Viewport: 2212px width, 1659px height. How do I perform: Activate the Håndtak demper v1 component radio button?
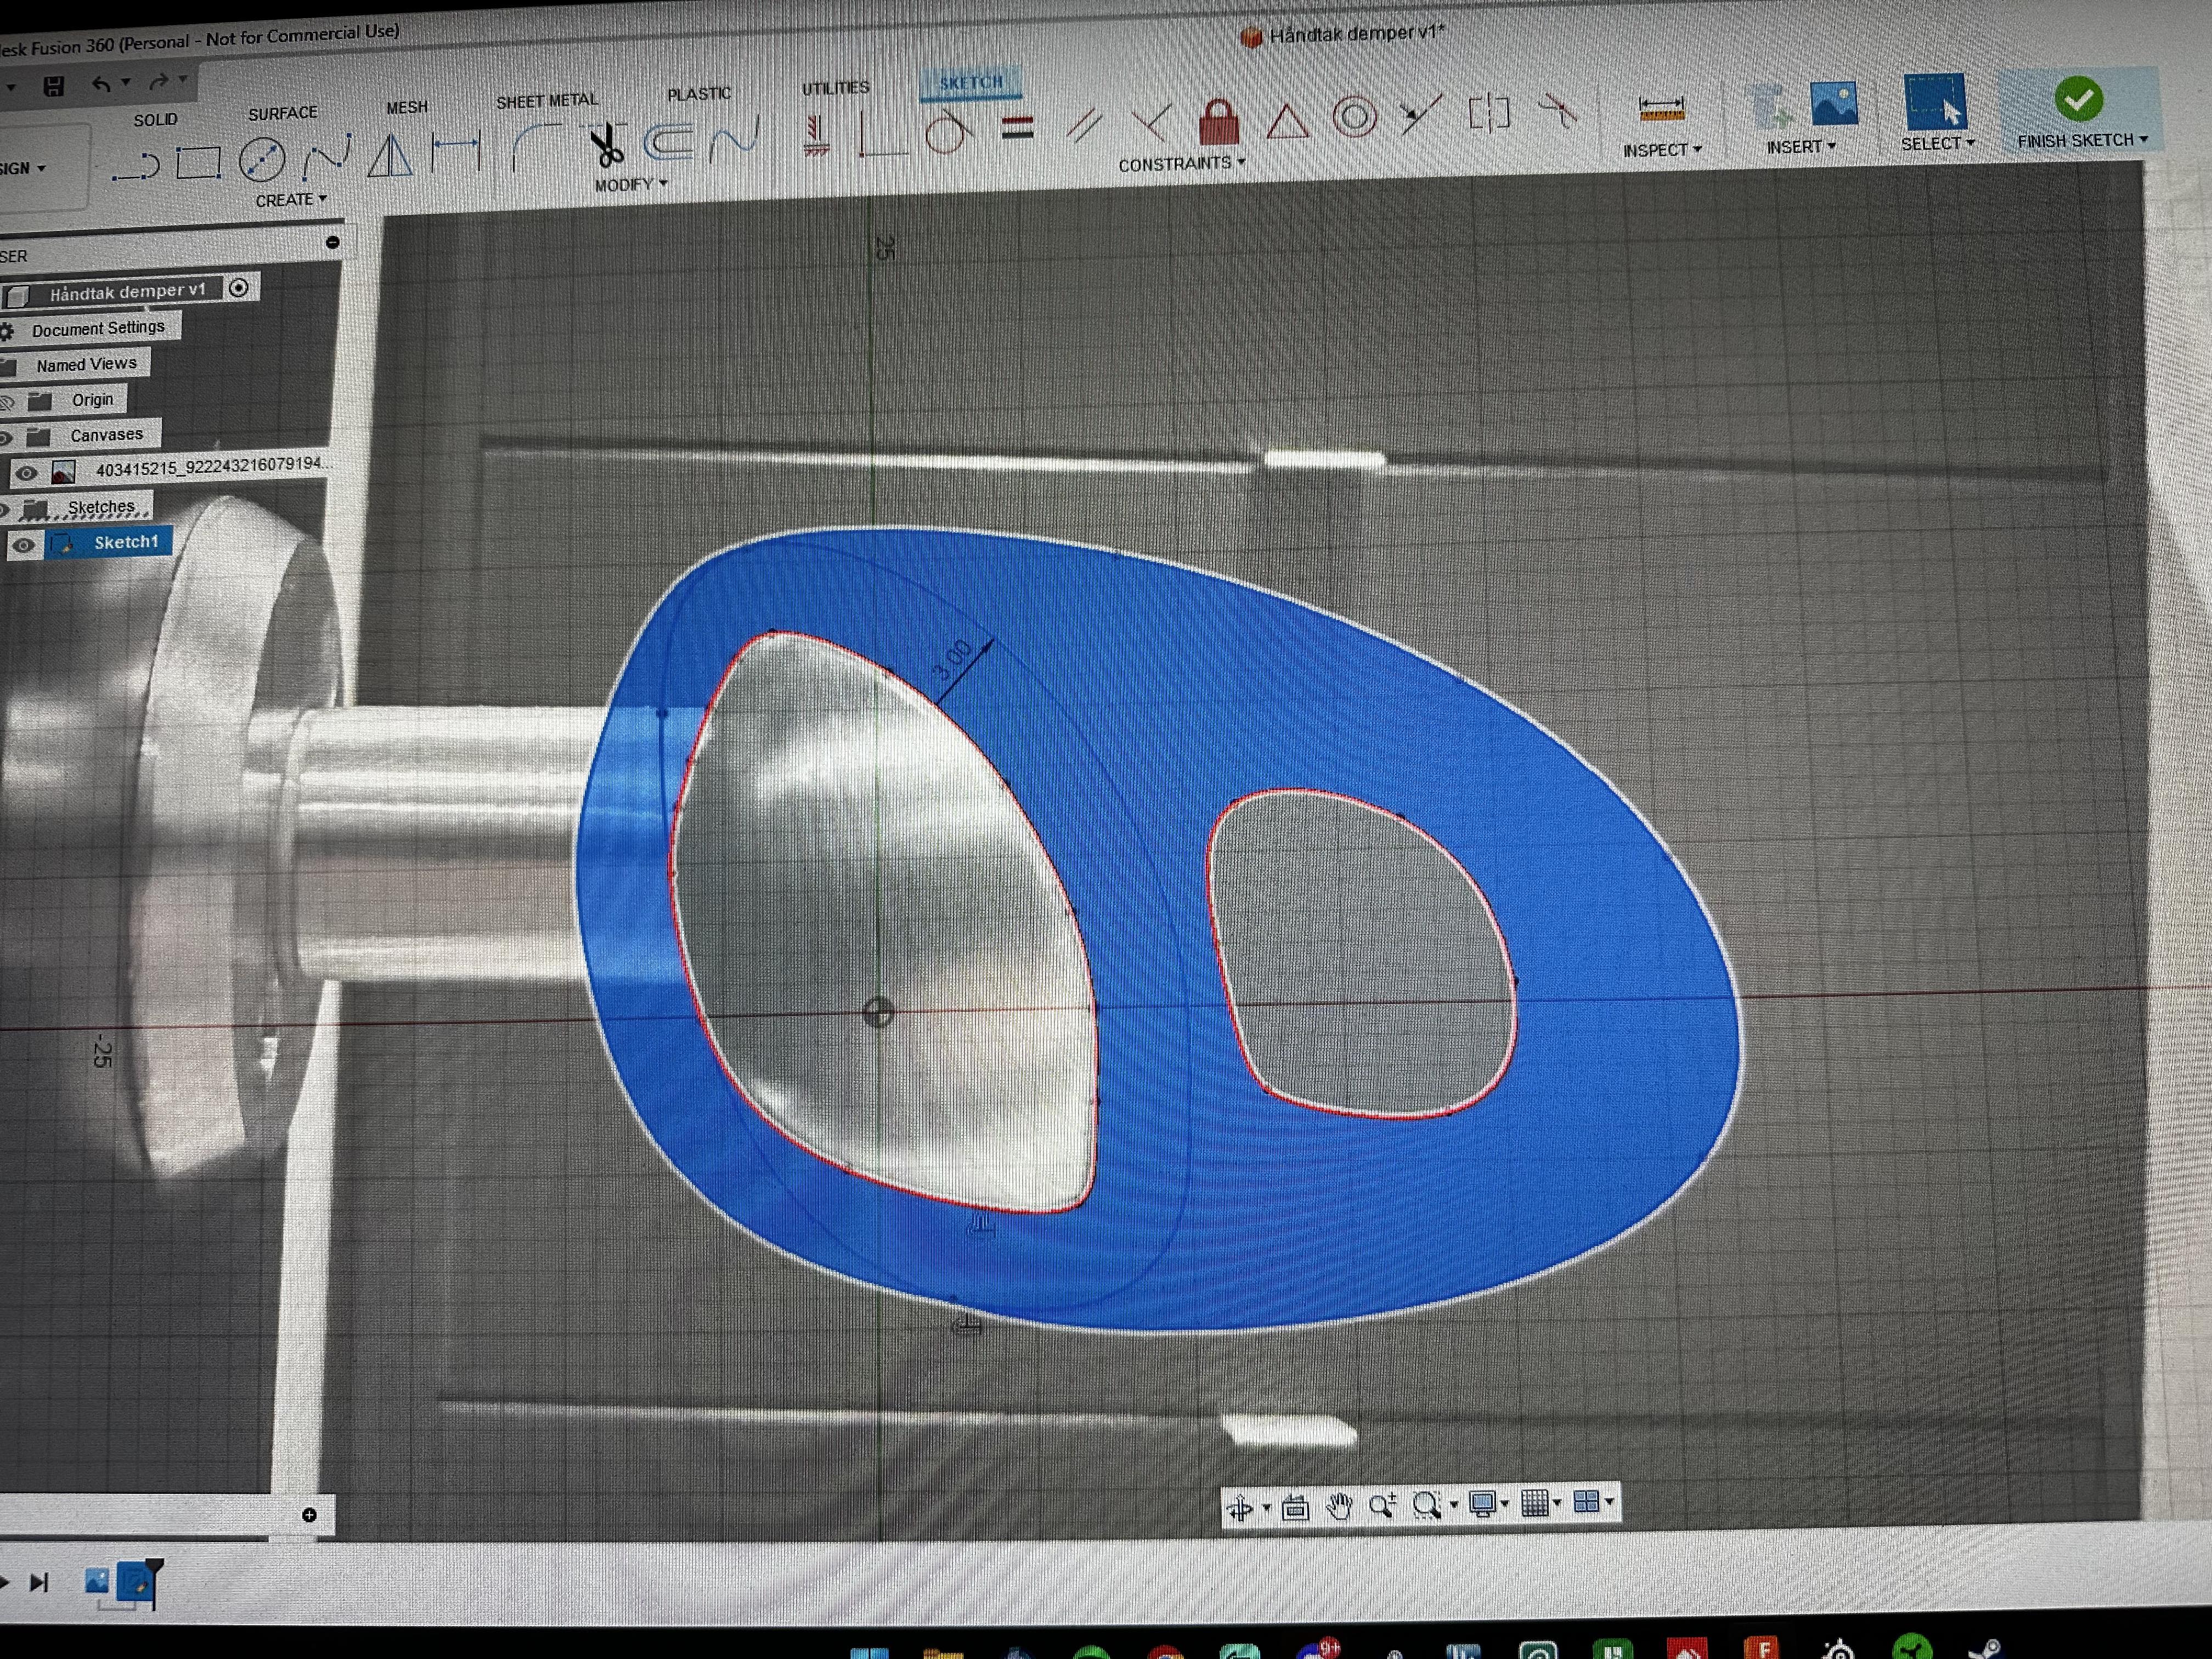pyautogui.click(x=238, y=288)
